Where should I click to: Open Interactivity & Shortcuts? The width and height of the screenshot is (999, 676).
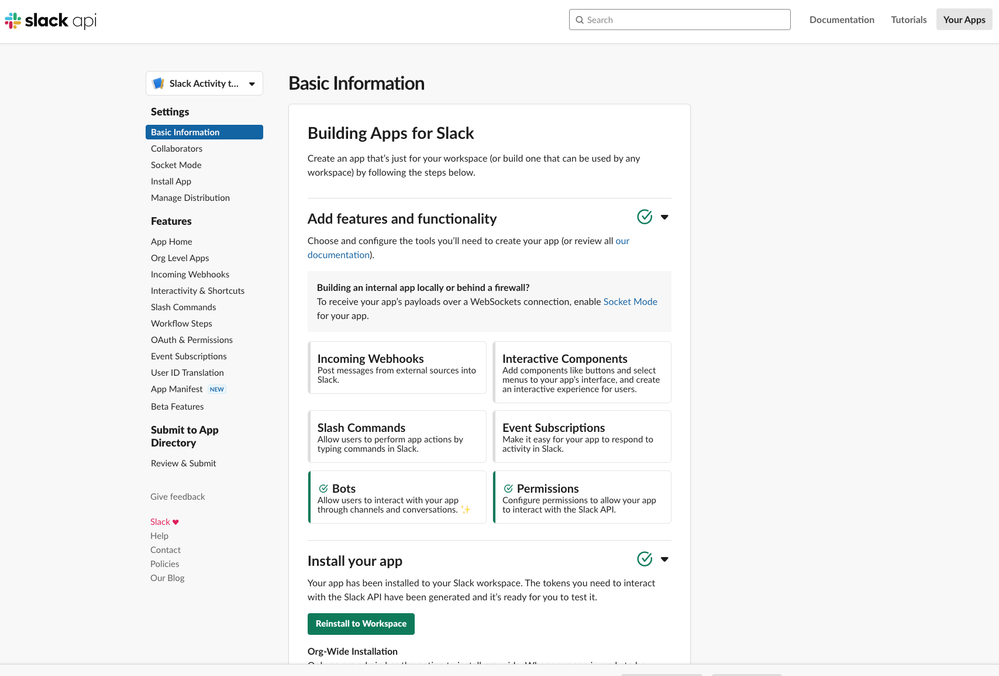(198, 291)
